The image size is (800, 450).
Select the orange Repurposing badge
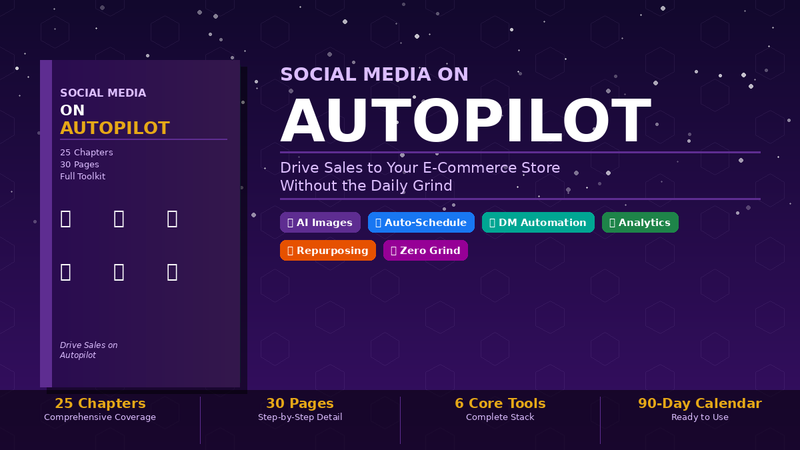click(x=328, y=251)
